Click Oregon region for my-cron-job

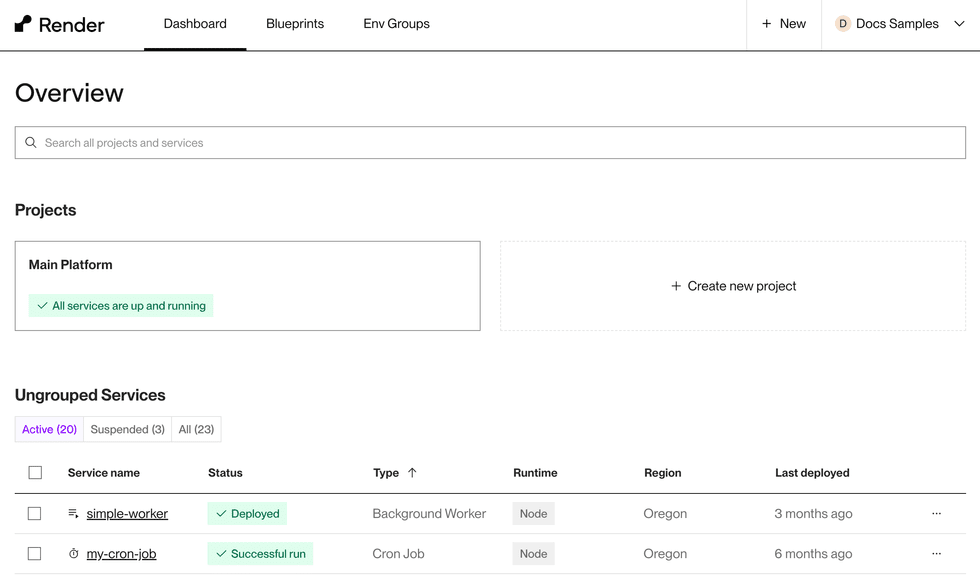coord(665,554)
